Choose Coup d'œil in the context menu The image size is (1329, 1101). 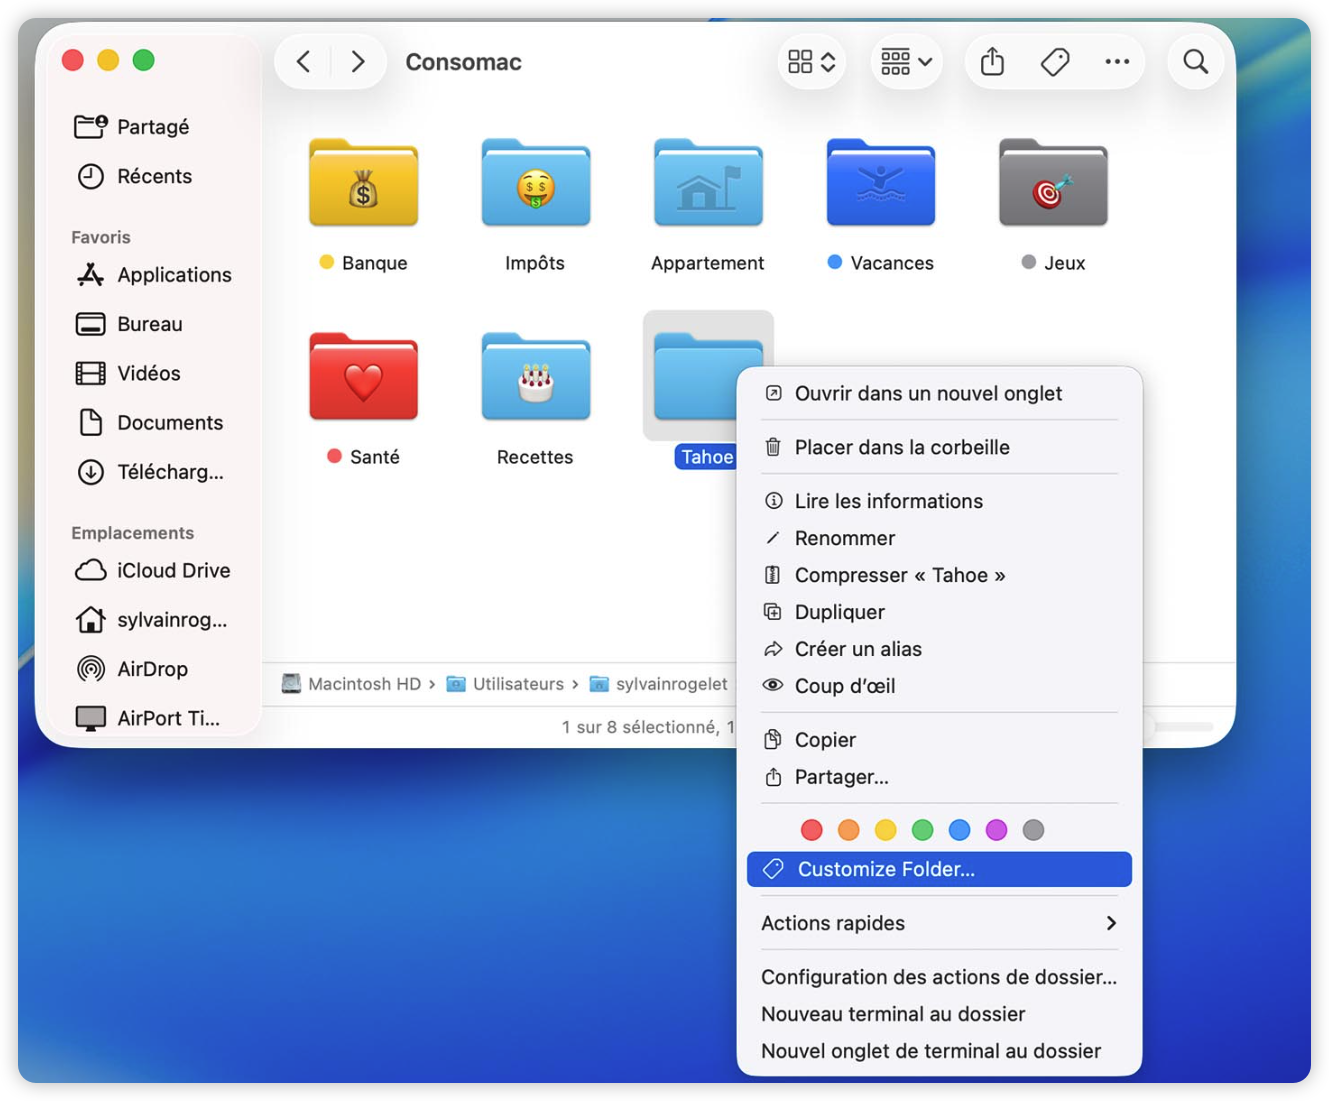click(939, 686)
